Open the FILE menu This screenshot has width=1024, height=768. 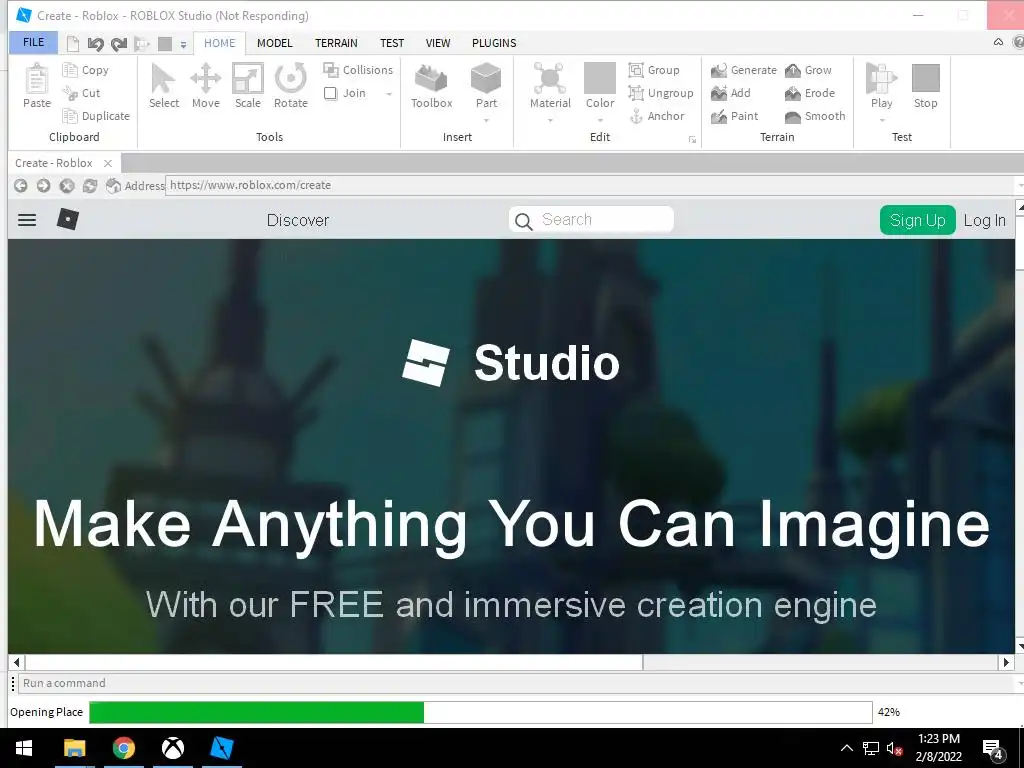pos(33,42)
